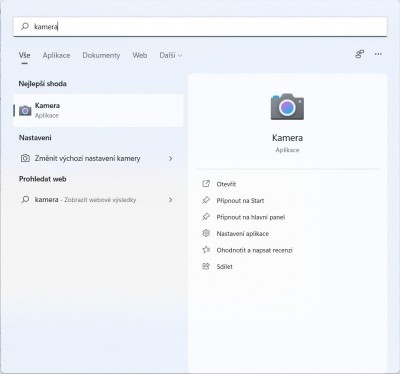Click the account/organization icon beside the three dots
Screen dimensions: 400x374
359,54
